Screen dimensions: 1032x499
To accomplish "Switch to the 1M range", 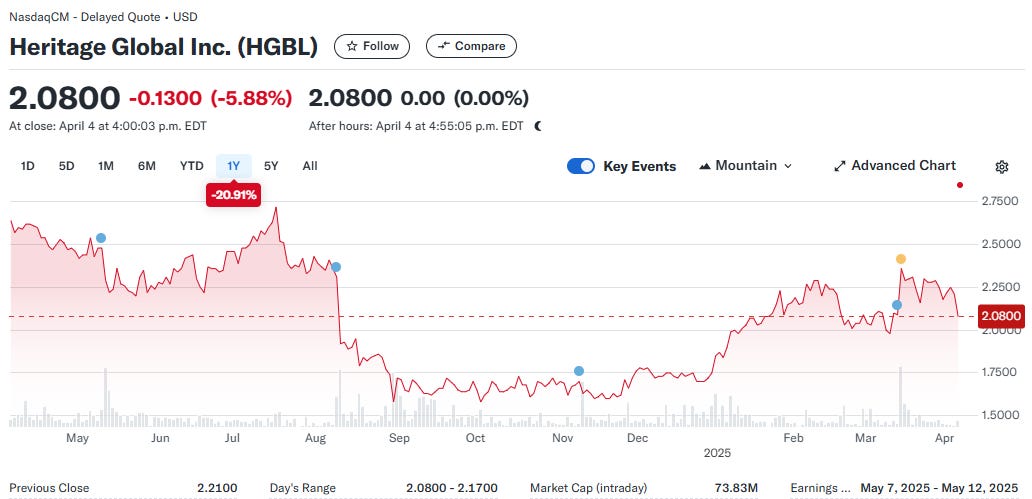I will pyautogui.click(x=106, y=166).
